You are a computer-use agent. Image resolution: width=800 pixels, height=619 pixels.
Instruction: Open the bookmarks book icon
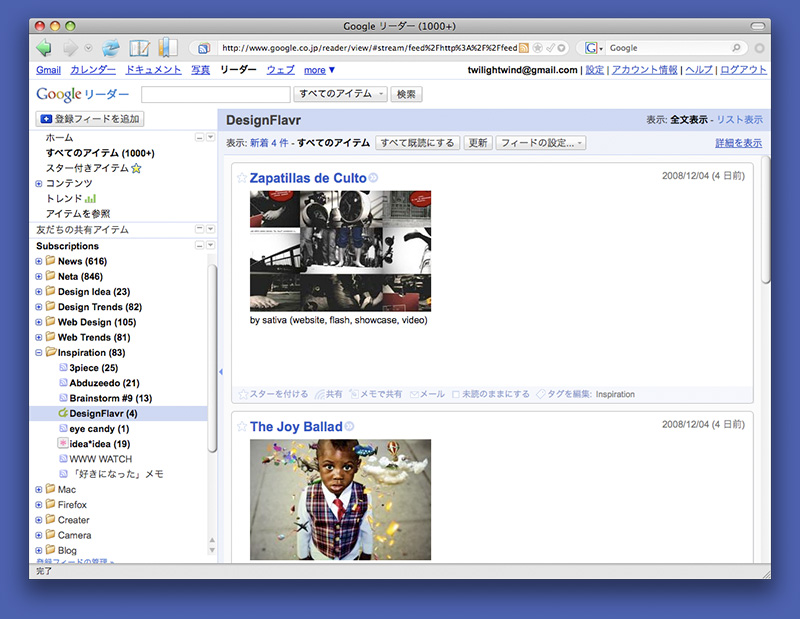coord(167,47)
